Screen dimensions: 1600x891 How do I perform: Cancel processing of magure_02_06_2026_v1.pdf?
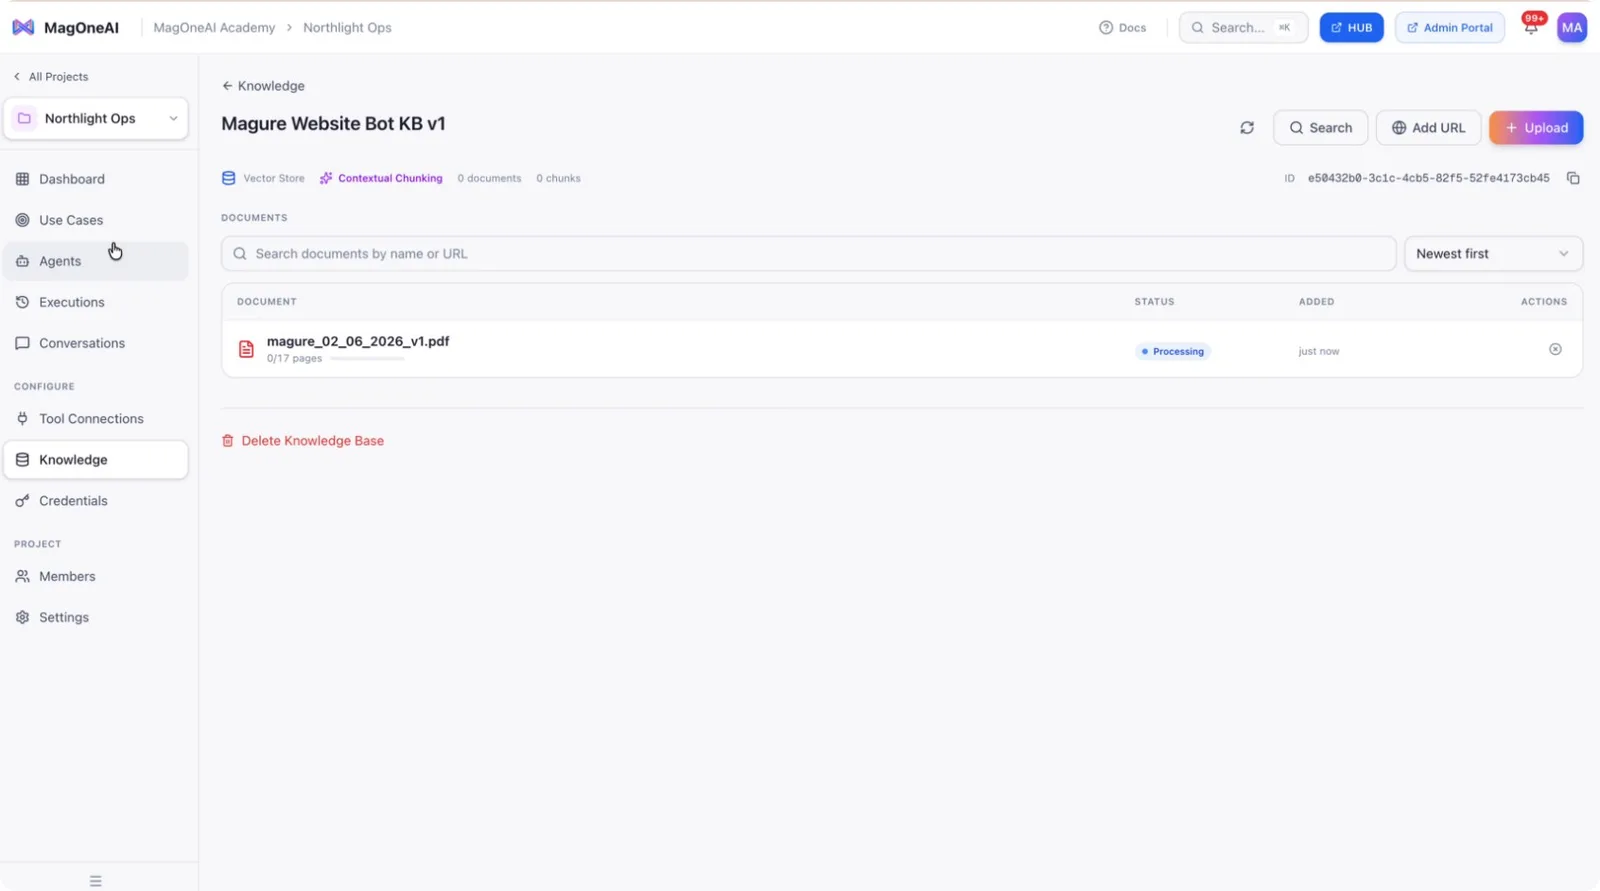1555,349
